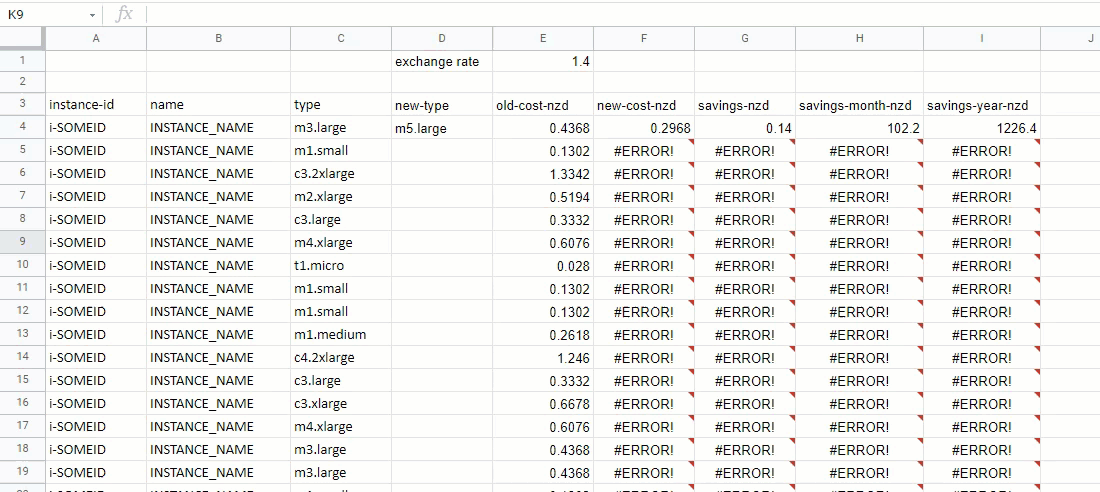The image size is (1100, 492).
Task: Click the 'savings-year-nzd' header cell
Action: click(x=981, y=105)
